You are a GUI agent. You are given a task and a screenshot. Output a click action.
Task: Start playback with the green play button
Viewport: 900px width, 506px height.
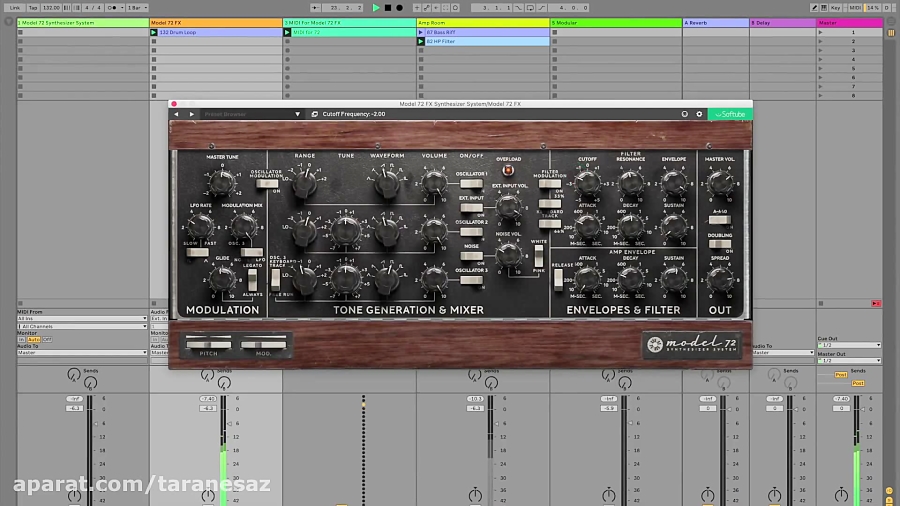click(x=376, y=8)
